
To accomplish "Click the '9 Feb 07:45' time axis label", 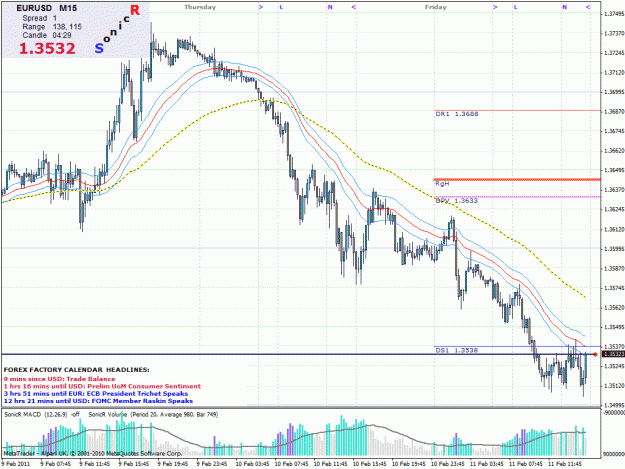I will 55,464.
